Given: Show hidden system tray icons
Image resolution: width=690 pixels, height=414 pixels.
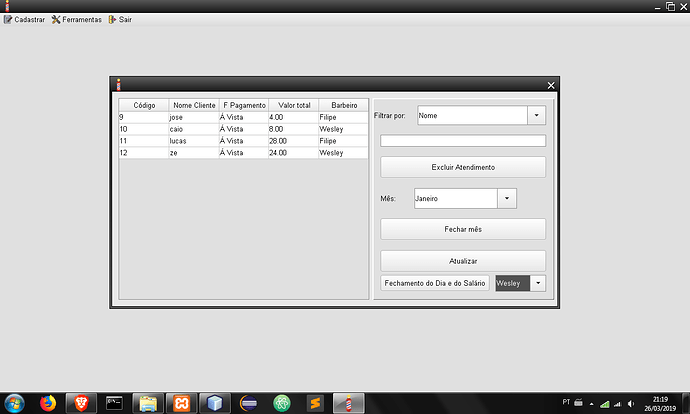Looking at the screenshot, I should 591,403.
